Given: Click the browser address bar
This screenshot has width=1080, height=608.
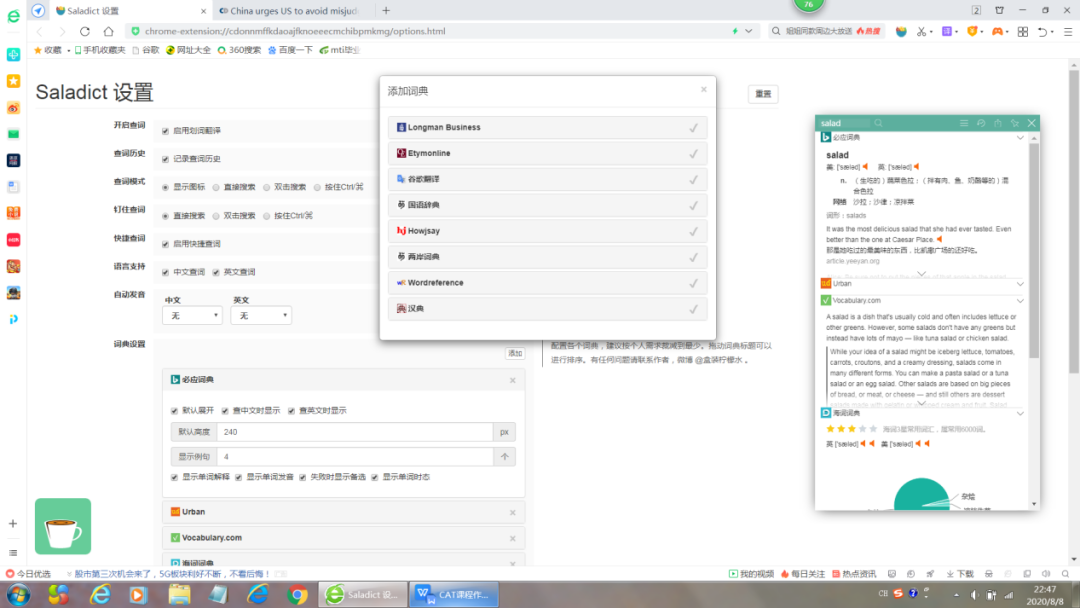Looking at the screenshot, I should pyautogui.click(x=434, y=31).
